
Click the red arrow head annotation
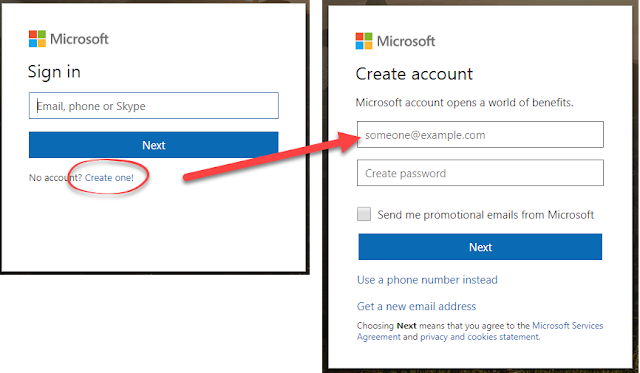click(x=349, y=142)
